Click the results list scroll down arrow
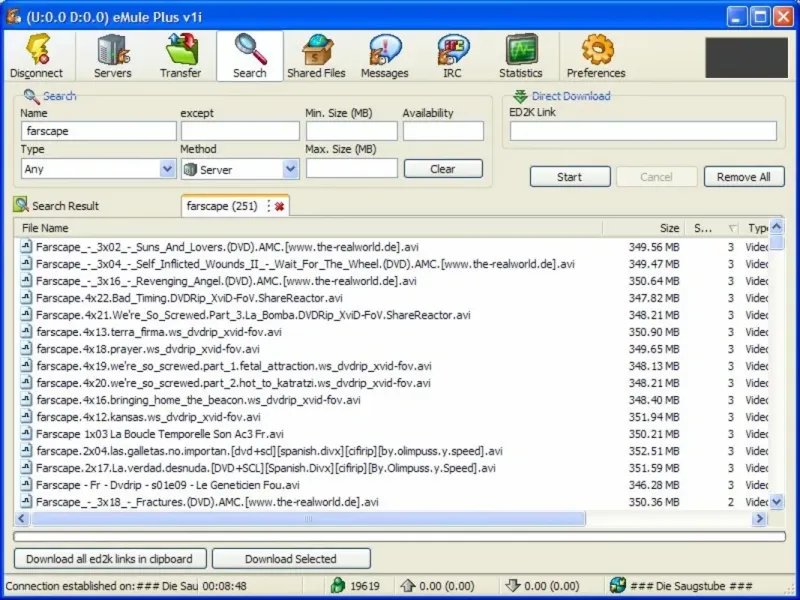The height and width of the screenshot is (600, 800). tap(777, 502)
